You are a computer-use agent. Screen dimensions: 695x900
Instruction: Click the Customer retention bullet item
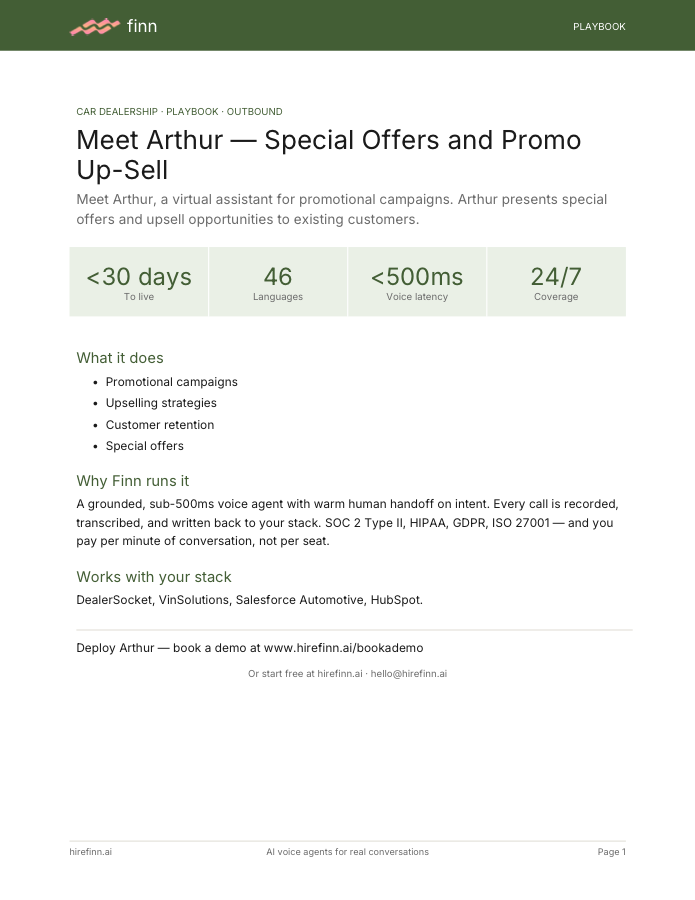pos(160,425)
